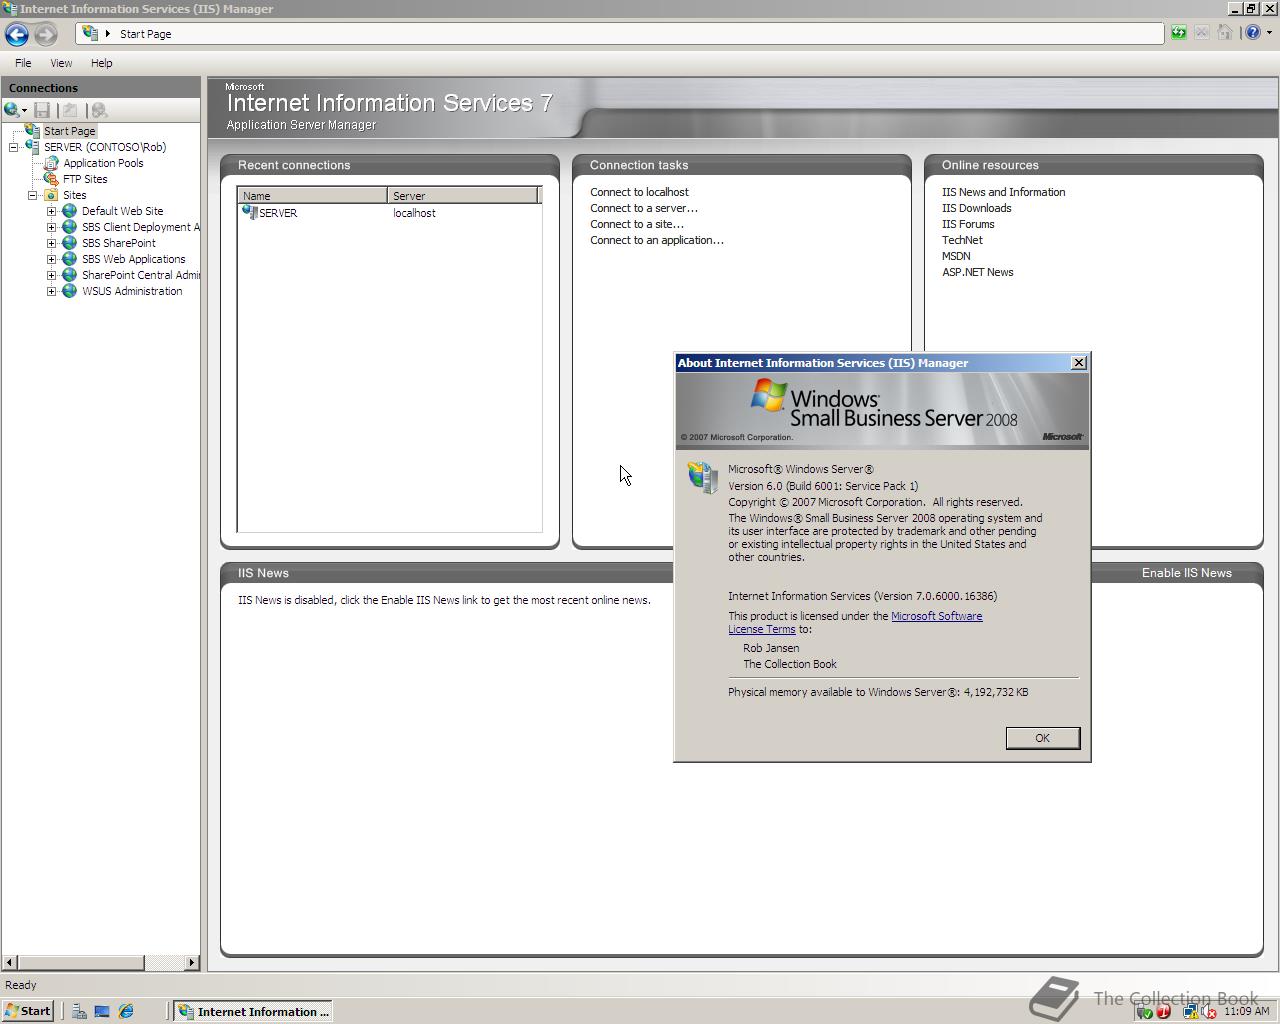The image size is (1280, 1024).
Task: Close the About IIS Manager dialog
Action: (x=1078, y=363)
